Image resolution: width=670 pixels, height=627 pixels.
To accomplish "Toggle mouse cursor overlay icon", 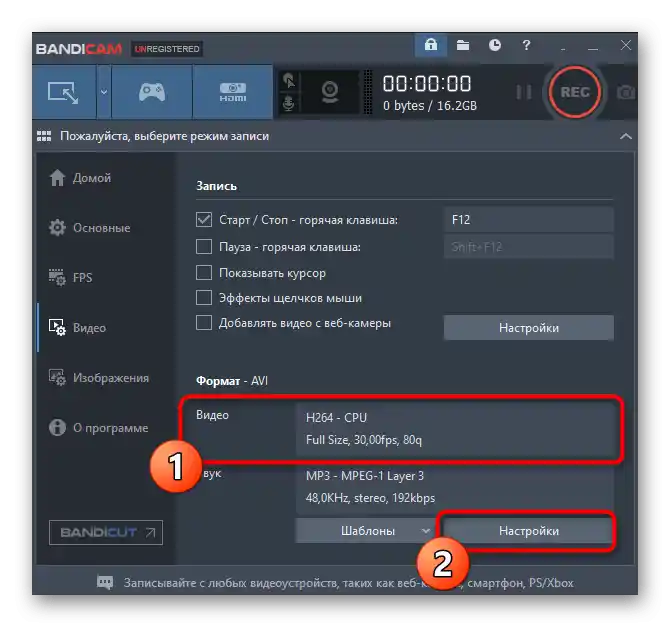I will point(289,80).
